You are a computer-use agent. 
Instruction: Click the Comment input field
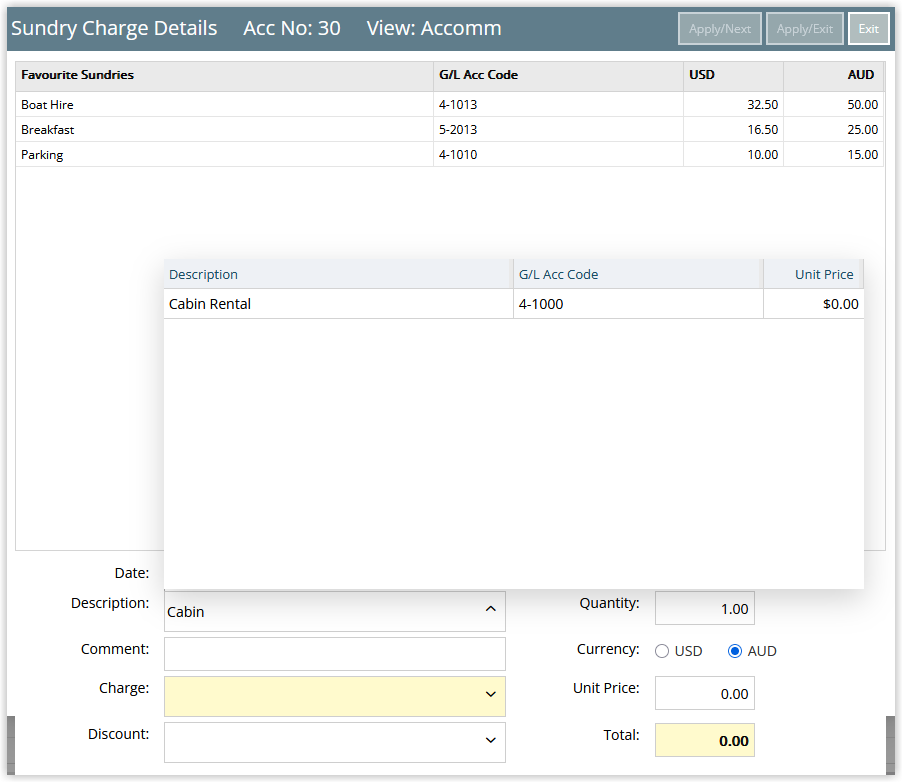click(x=335, y=653)
